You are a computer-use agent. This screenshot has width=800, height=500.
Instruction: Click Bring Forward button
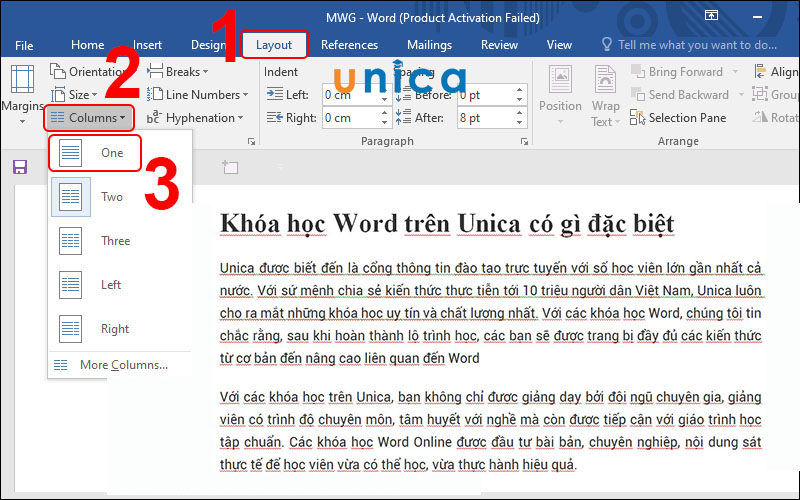(677, 71)
